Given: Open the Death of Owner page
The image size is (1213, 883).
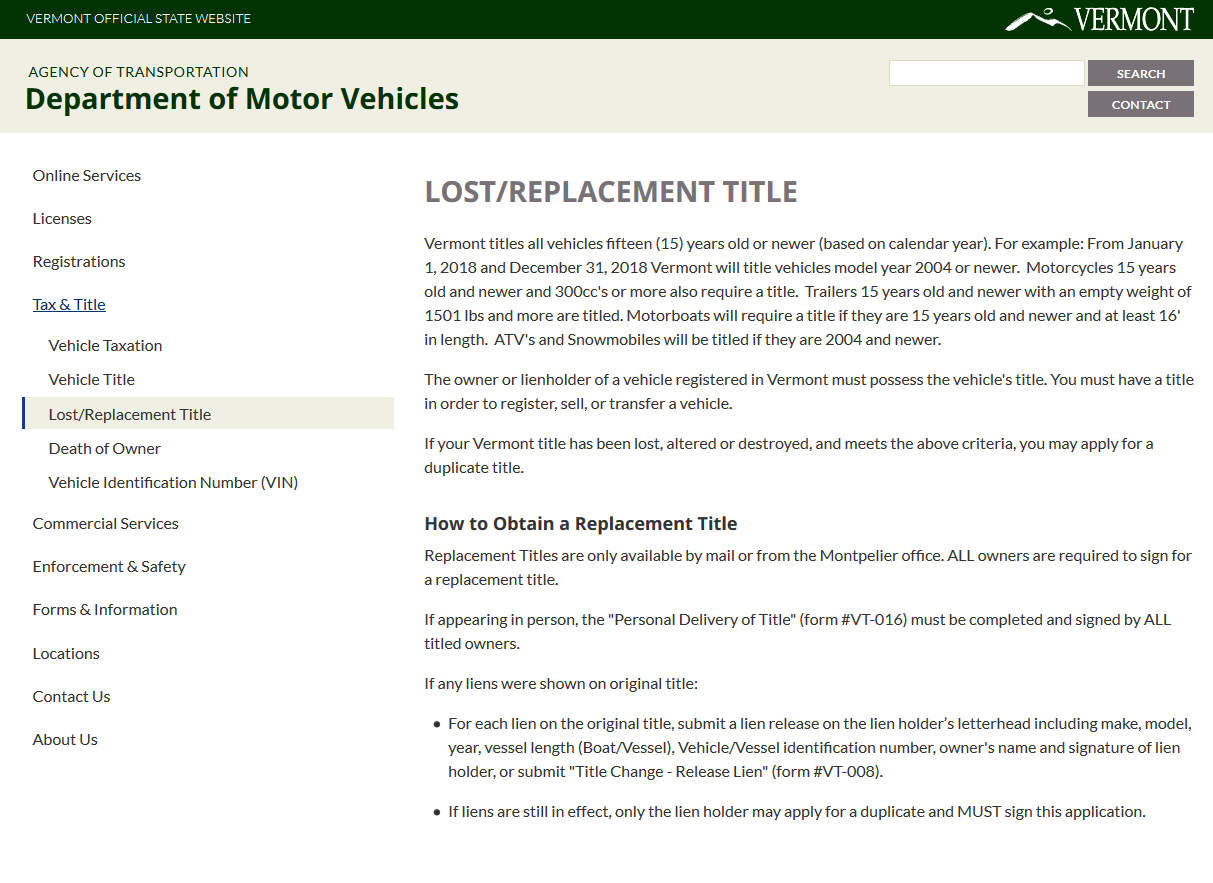Looking at the screenshot, I should pyautogui.click(x=104, y=448).
